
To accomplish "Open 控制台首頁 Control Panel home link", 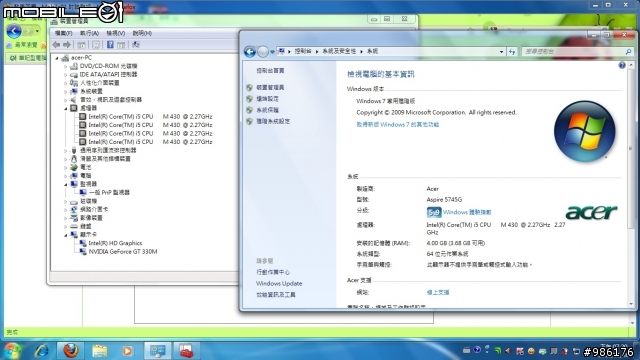I will pyautogui.click(x=270, y=71).
